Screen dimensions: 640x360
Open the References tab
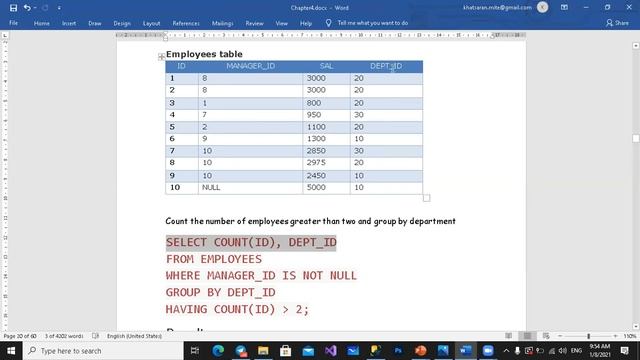(x=186, y=23)
